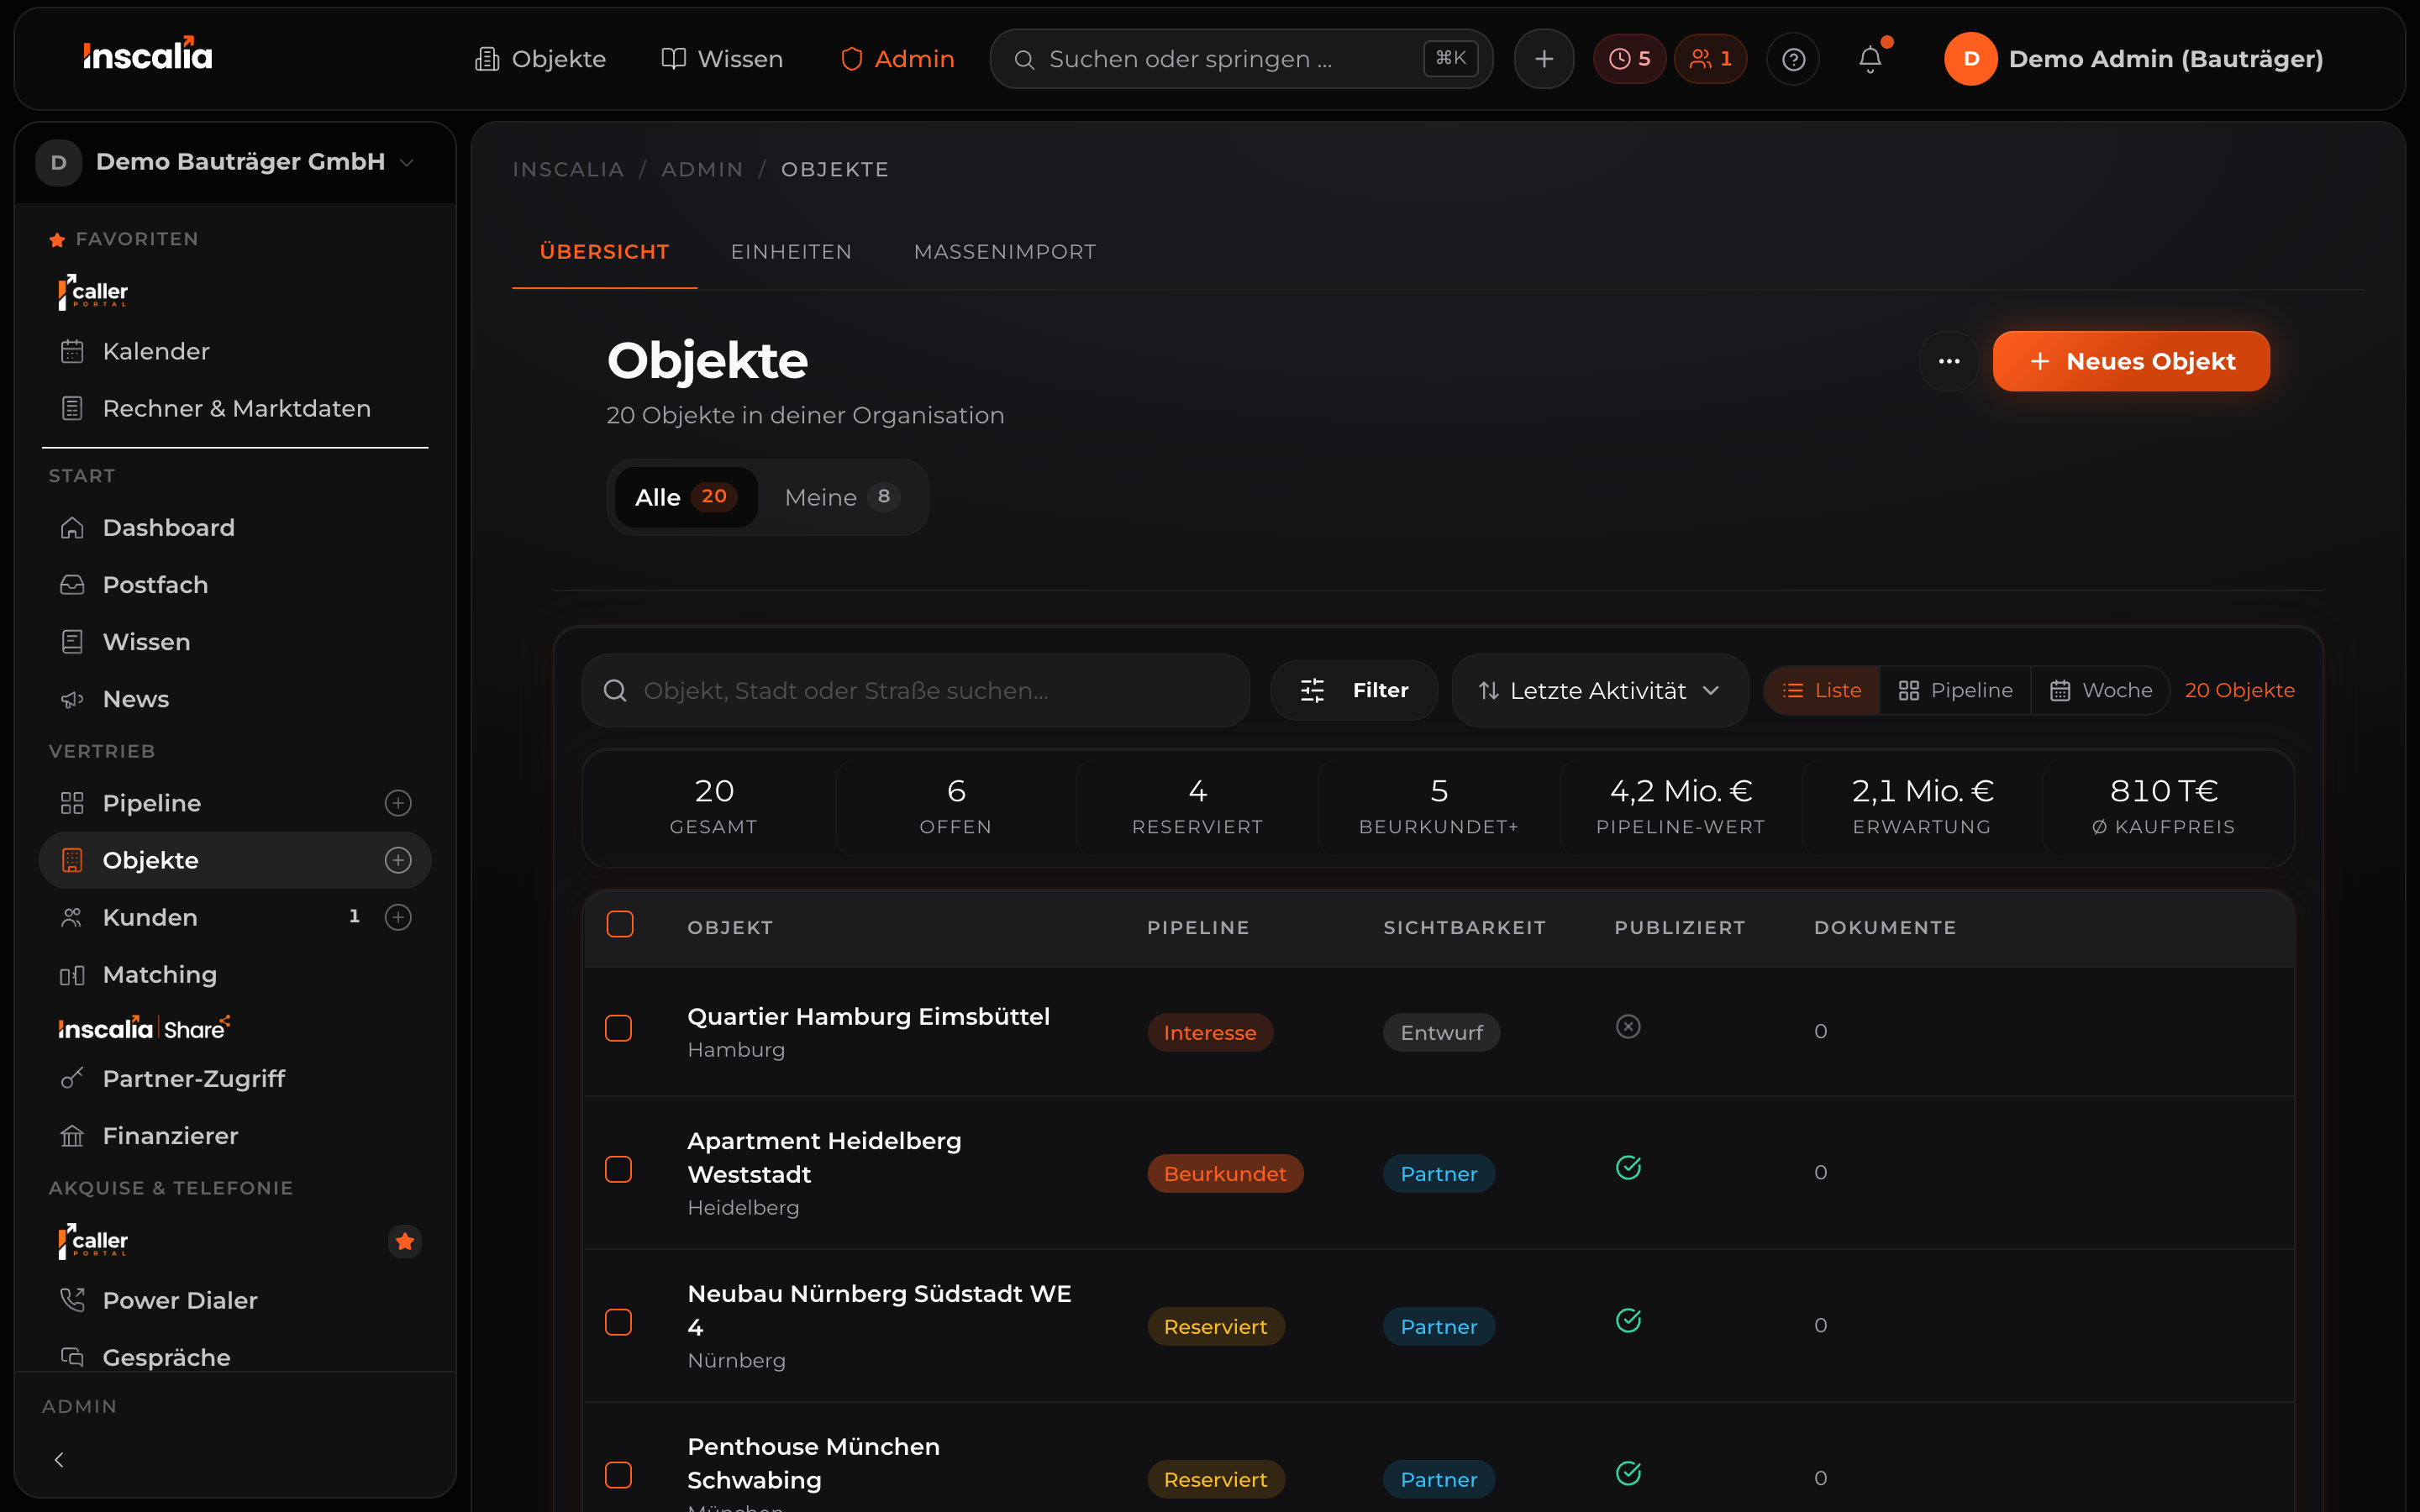Switch to the Pipeline view
2420x1512 pixels.
coord(1956,690)
